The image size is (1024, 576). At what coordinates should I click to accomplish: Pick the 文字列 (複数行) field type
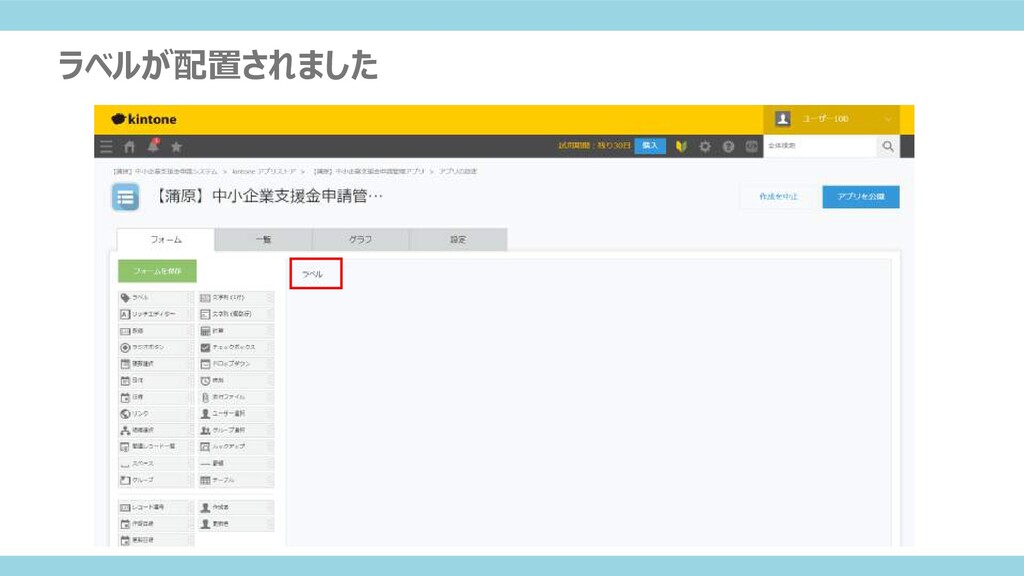(x=236, y=314)
